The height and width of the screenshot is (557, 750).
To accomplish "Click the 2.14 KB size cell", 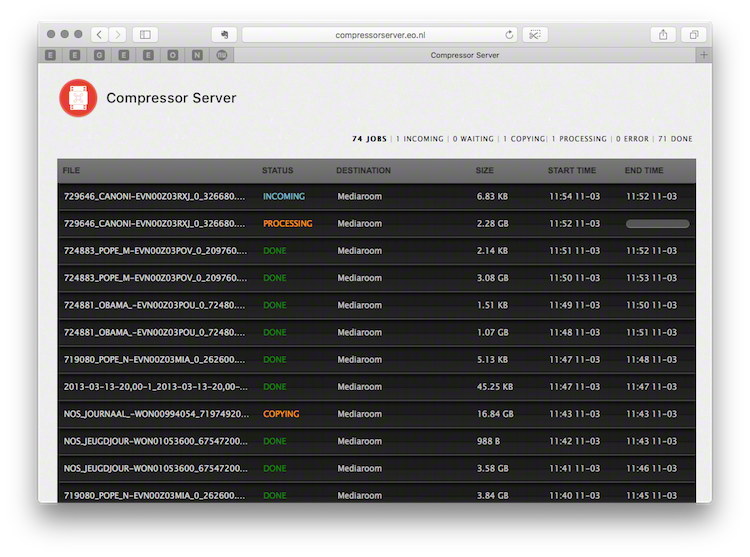I will tap(492, 251).
